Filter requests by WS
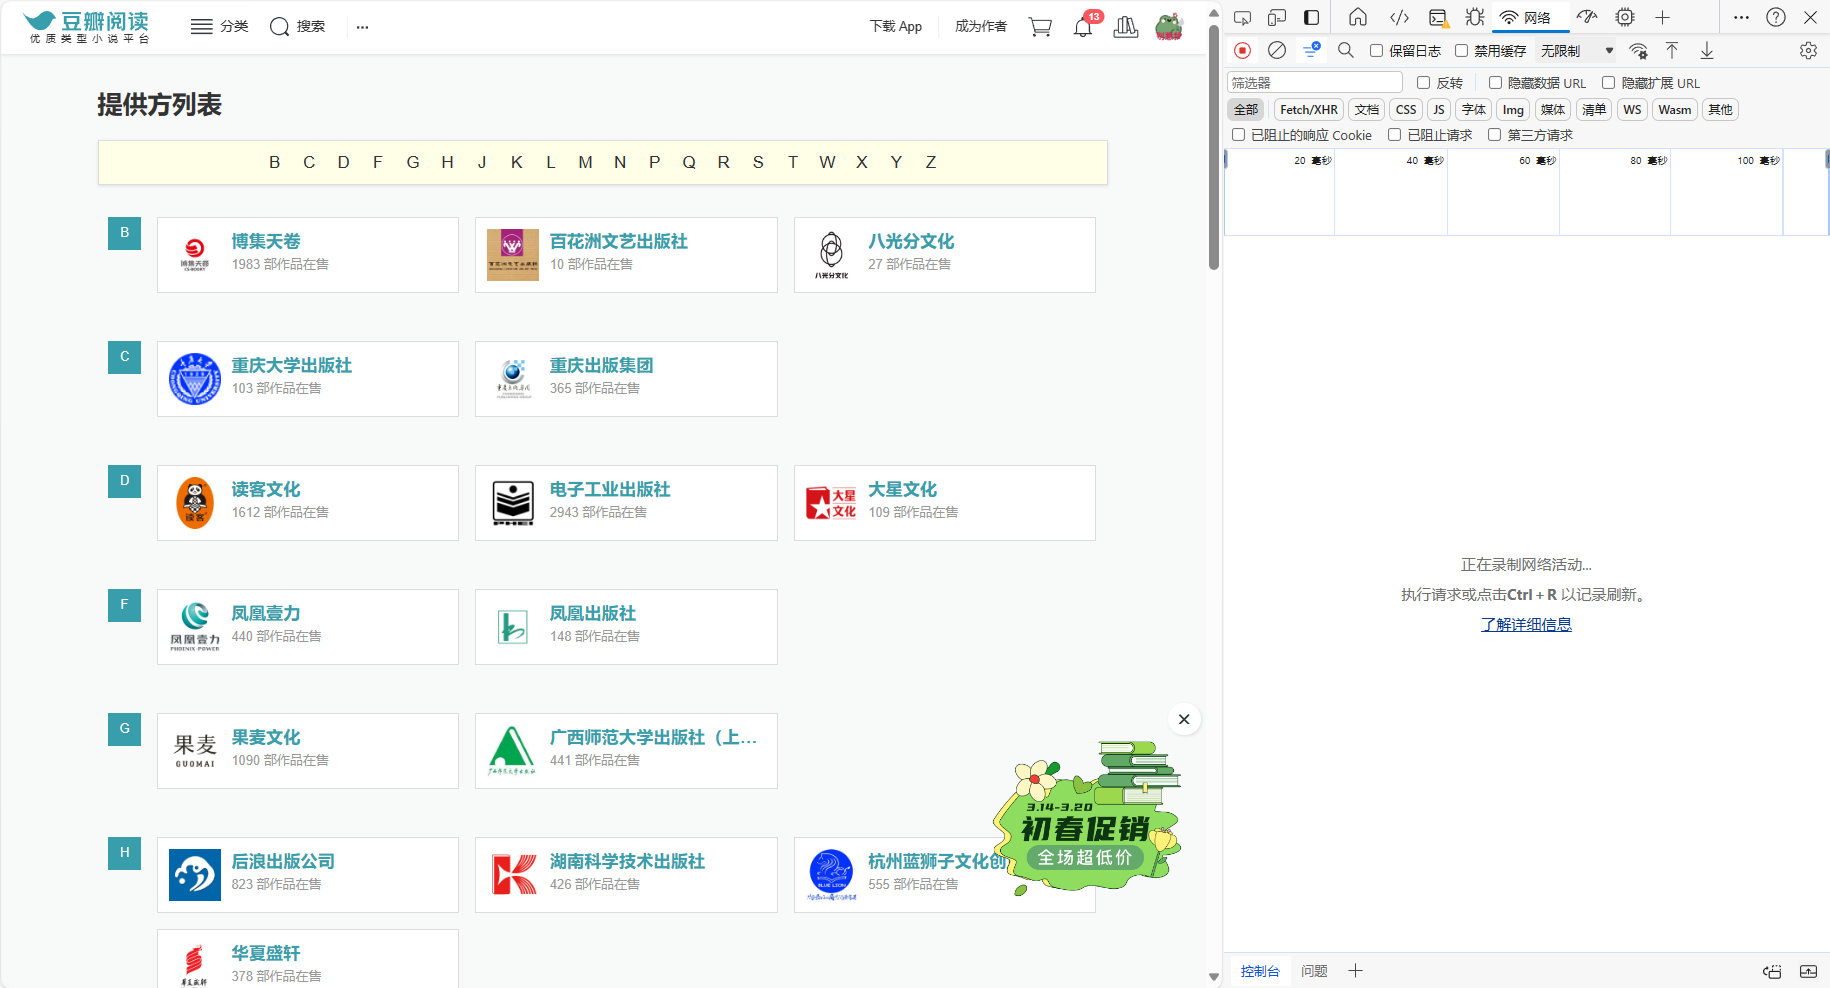This screenshot has width=1830, height=988. coord(1632,110)
